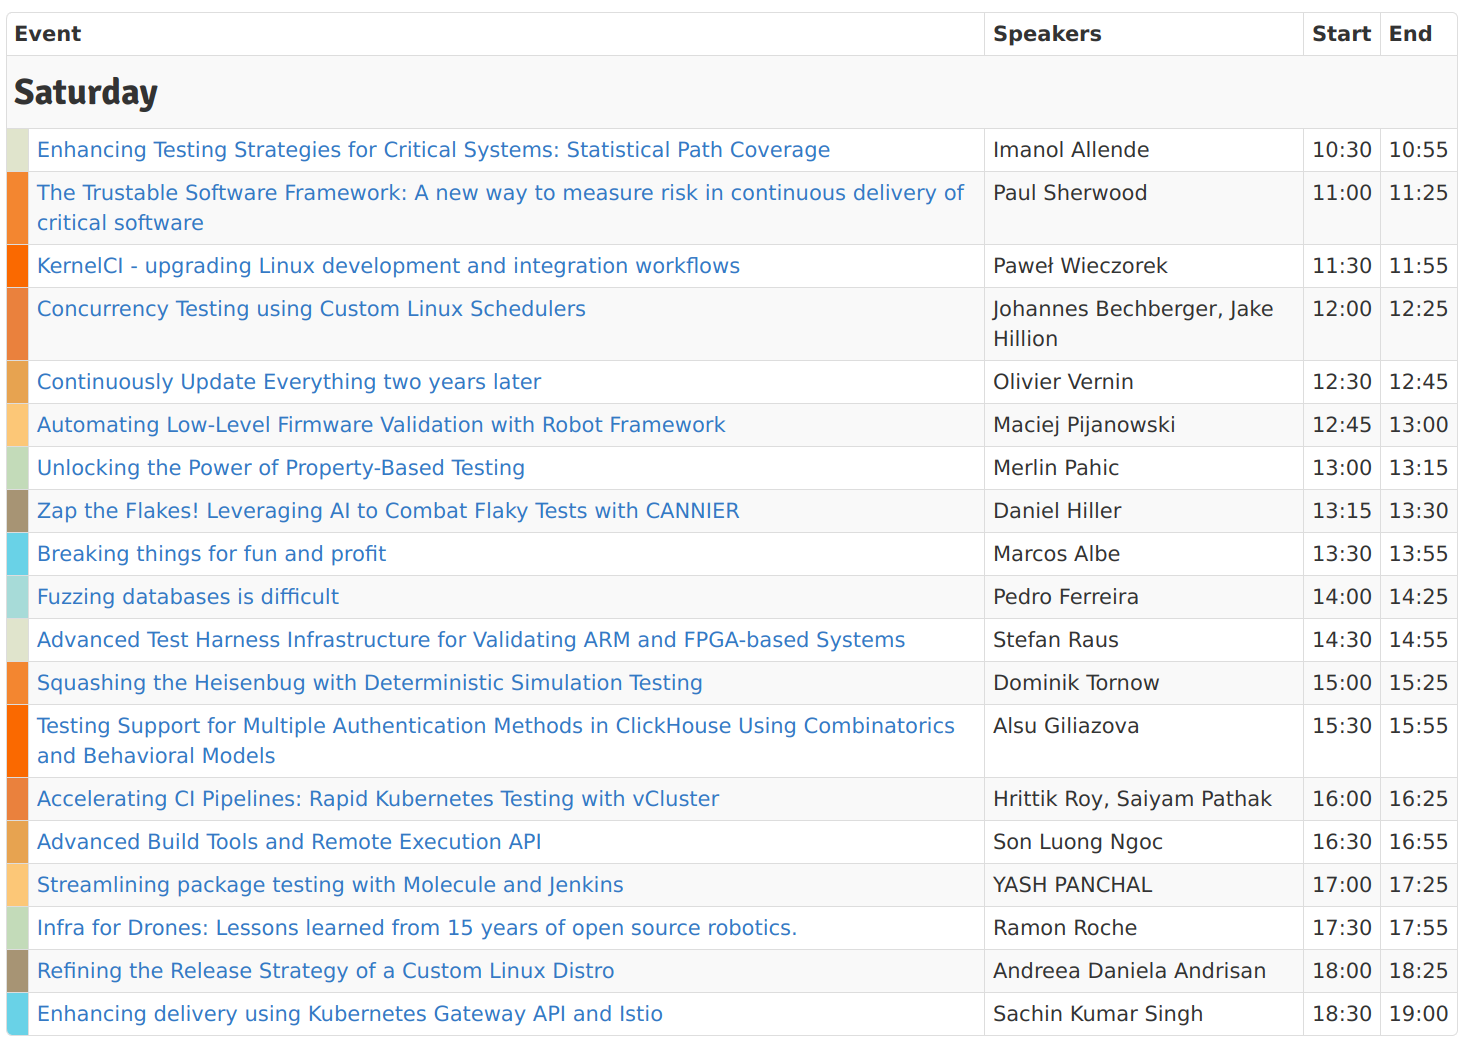Open the Trustable Software Framework talk
1467x1047 pixels.
[x=500, y=193]
